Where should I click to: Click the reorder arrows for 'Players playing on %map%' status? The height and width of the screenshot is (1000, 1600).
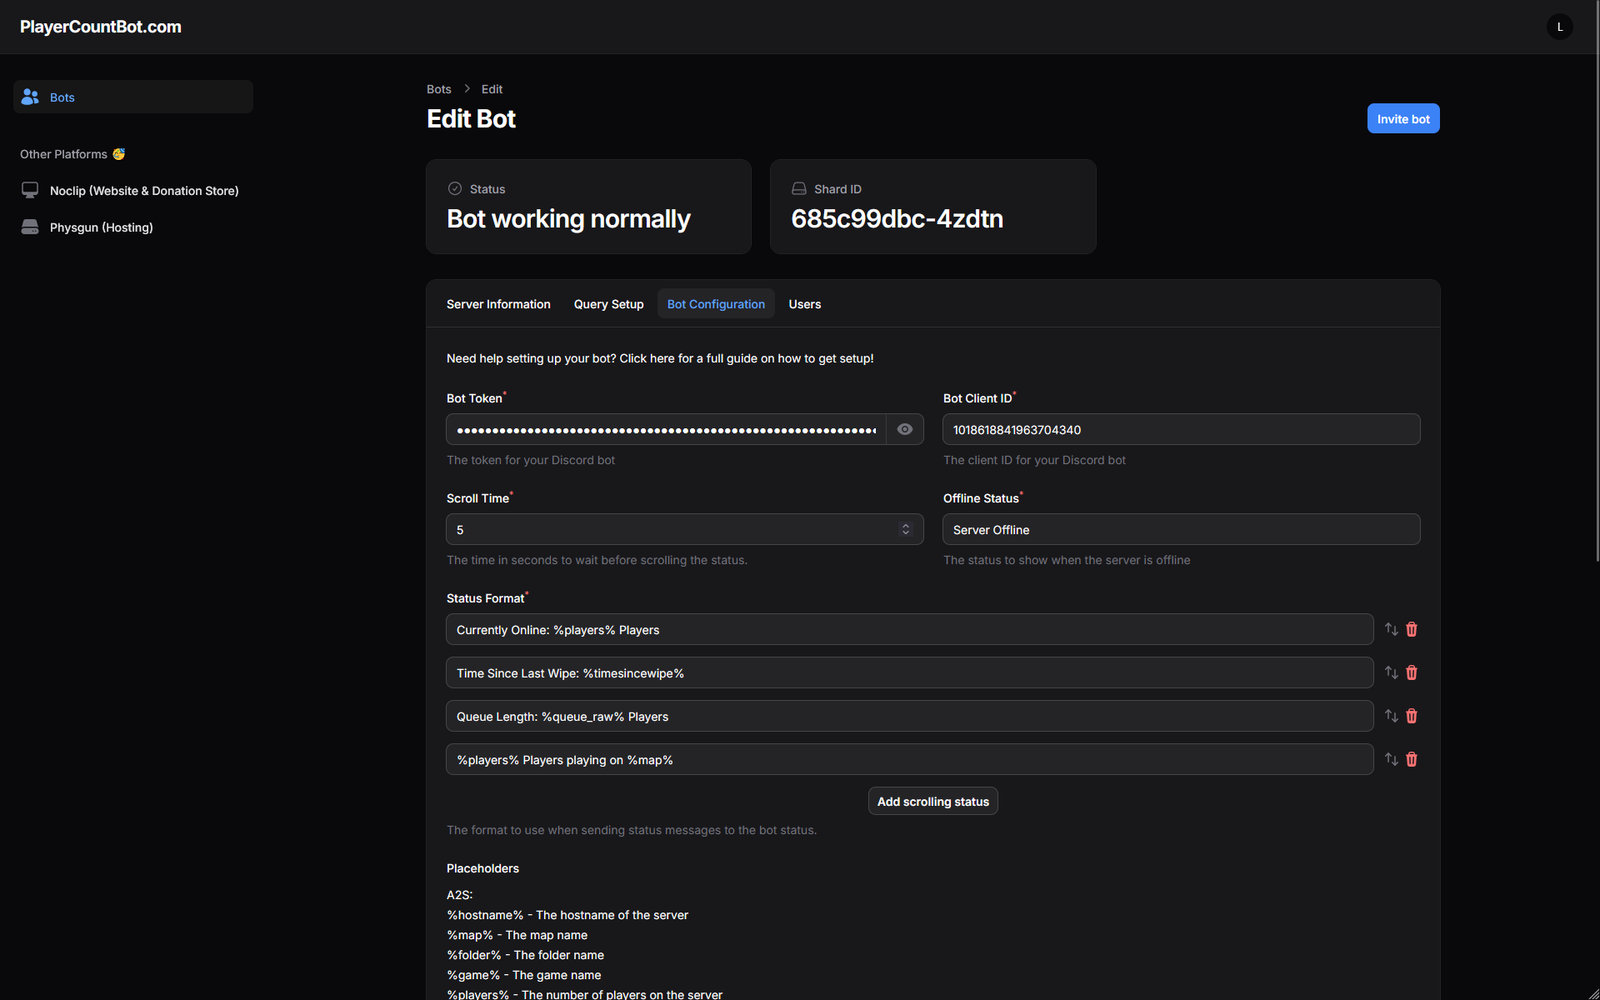1391,759
